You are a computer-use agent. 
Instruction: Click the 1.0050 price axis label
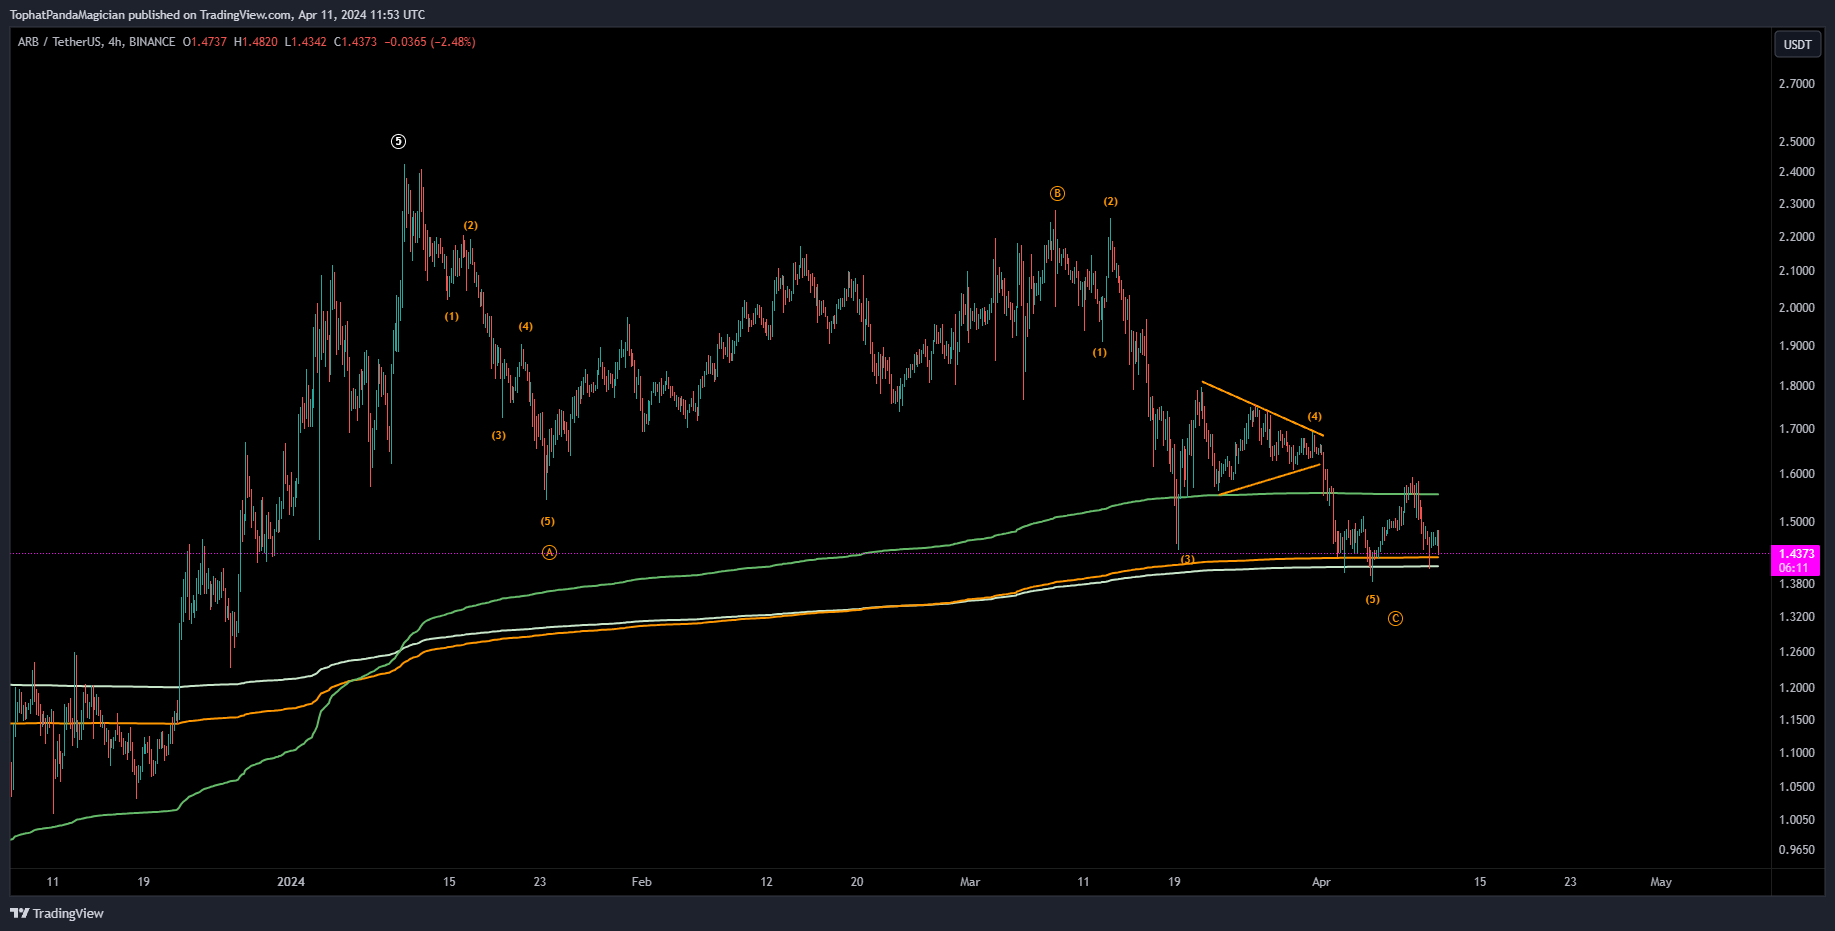pyautogui.click(x=1796, y=820)
